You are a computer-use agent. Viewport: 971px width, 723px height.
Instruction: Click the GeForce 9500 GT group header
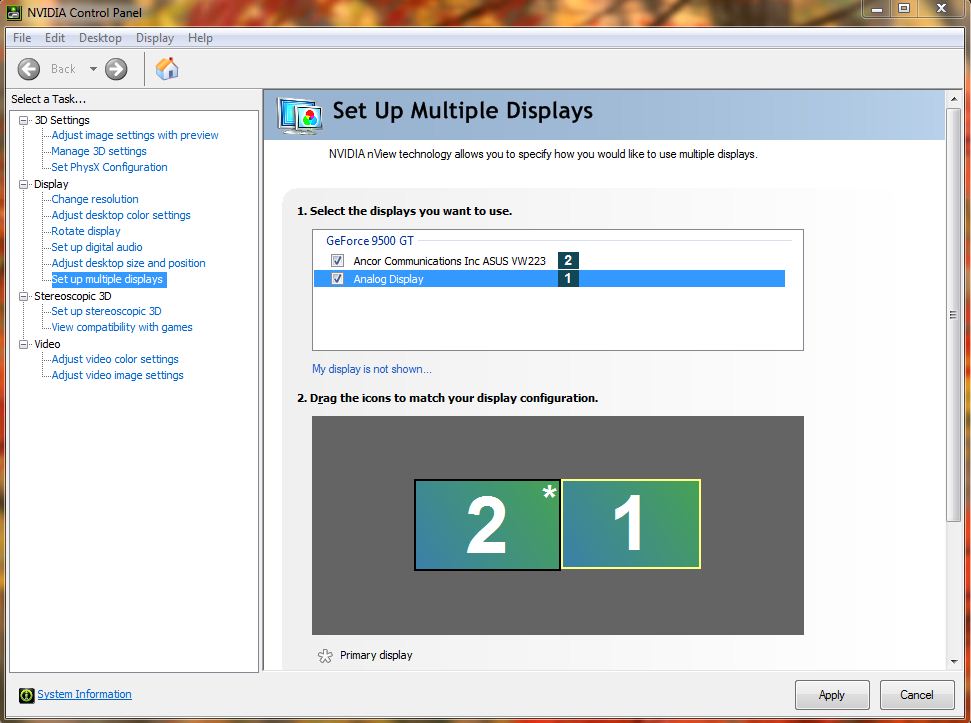[x=370, y=241]
